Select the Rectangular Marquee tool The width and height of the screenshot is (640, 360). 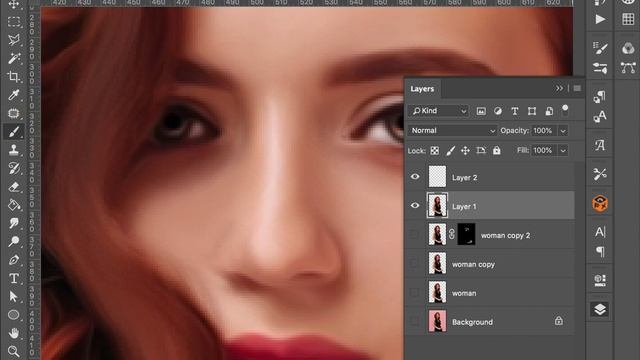[14, 22]
